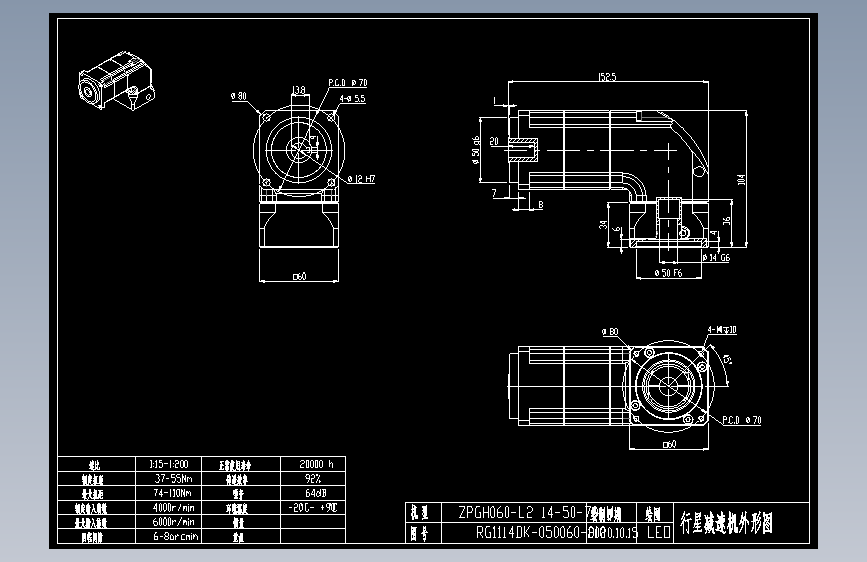Screen dimensions: 867x562
Task: Click the ø 14 G6 bore dimension
Action: 716,257
